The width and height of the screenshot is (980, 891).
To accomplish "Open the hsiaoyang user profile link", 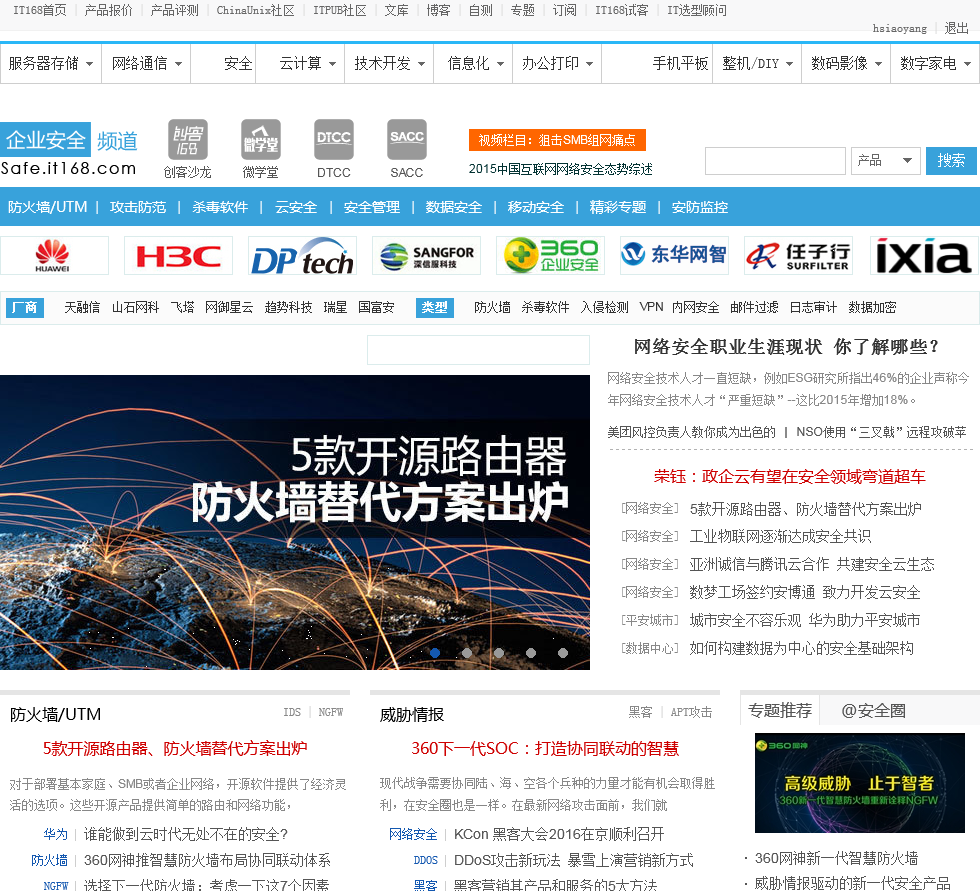I will pyautogui.click(x=899, y=28).
